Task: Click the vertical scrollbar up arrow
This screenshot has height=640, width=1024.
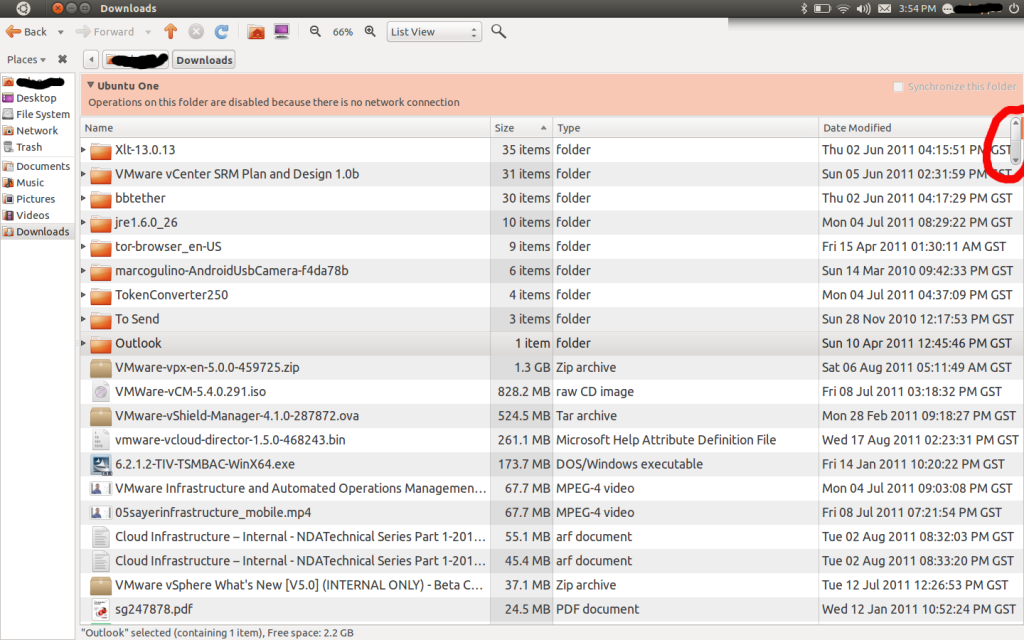Action: (1016, 123)
